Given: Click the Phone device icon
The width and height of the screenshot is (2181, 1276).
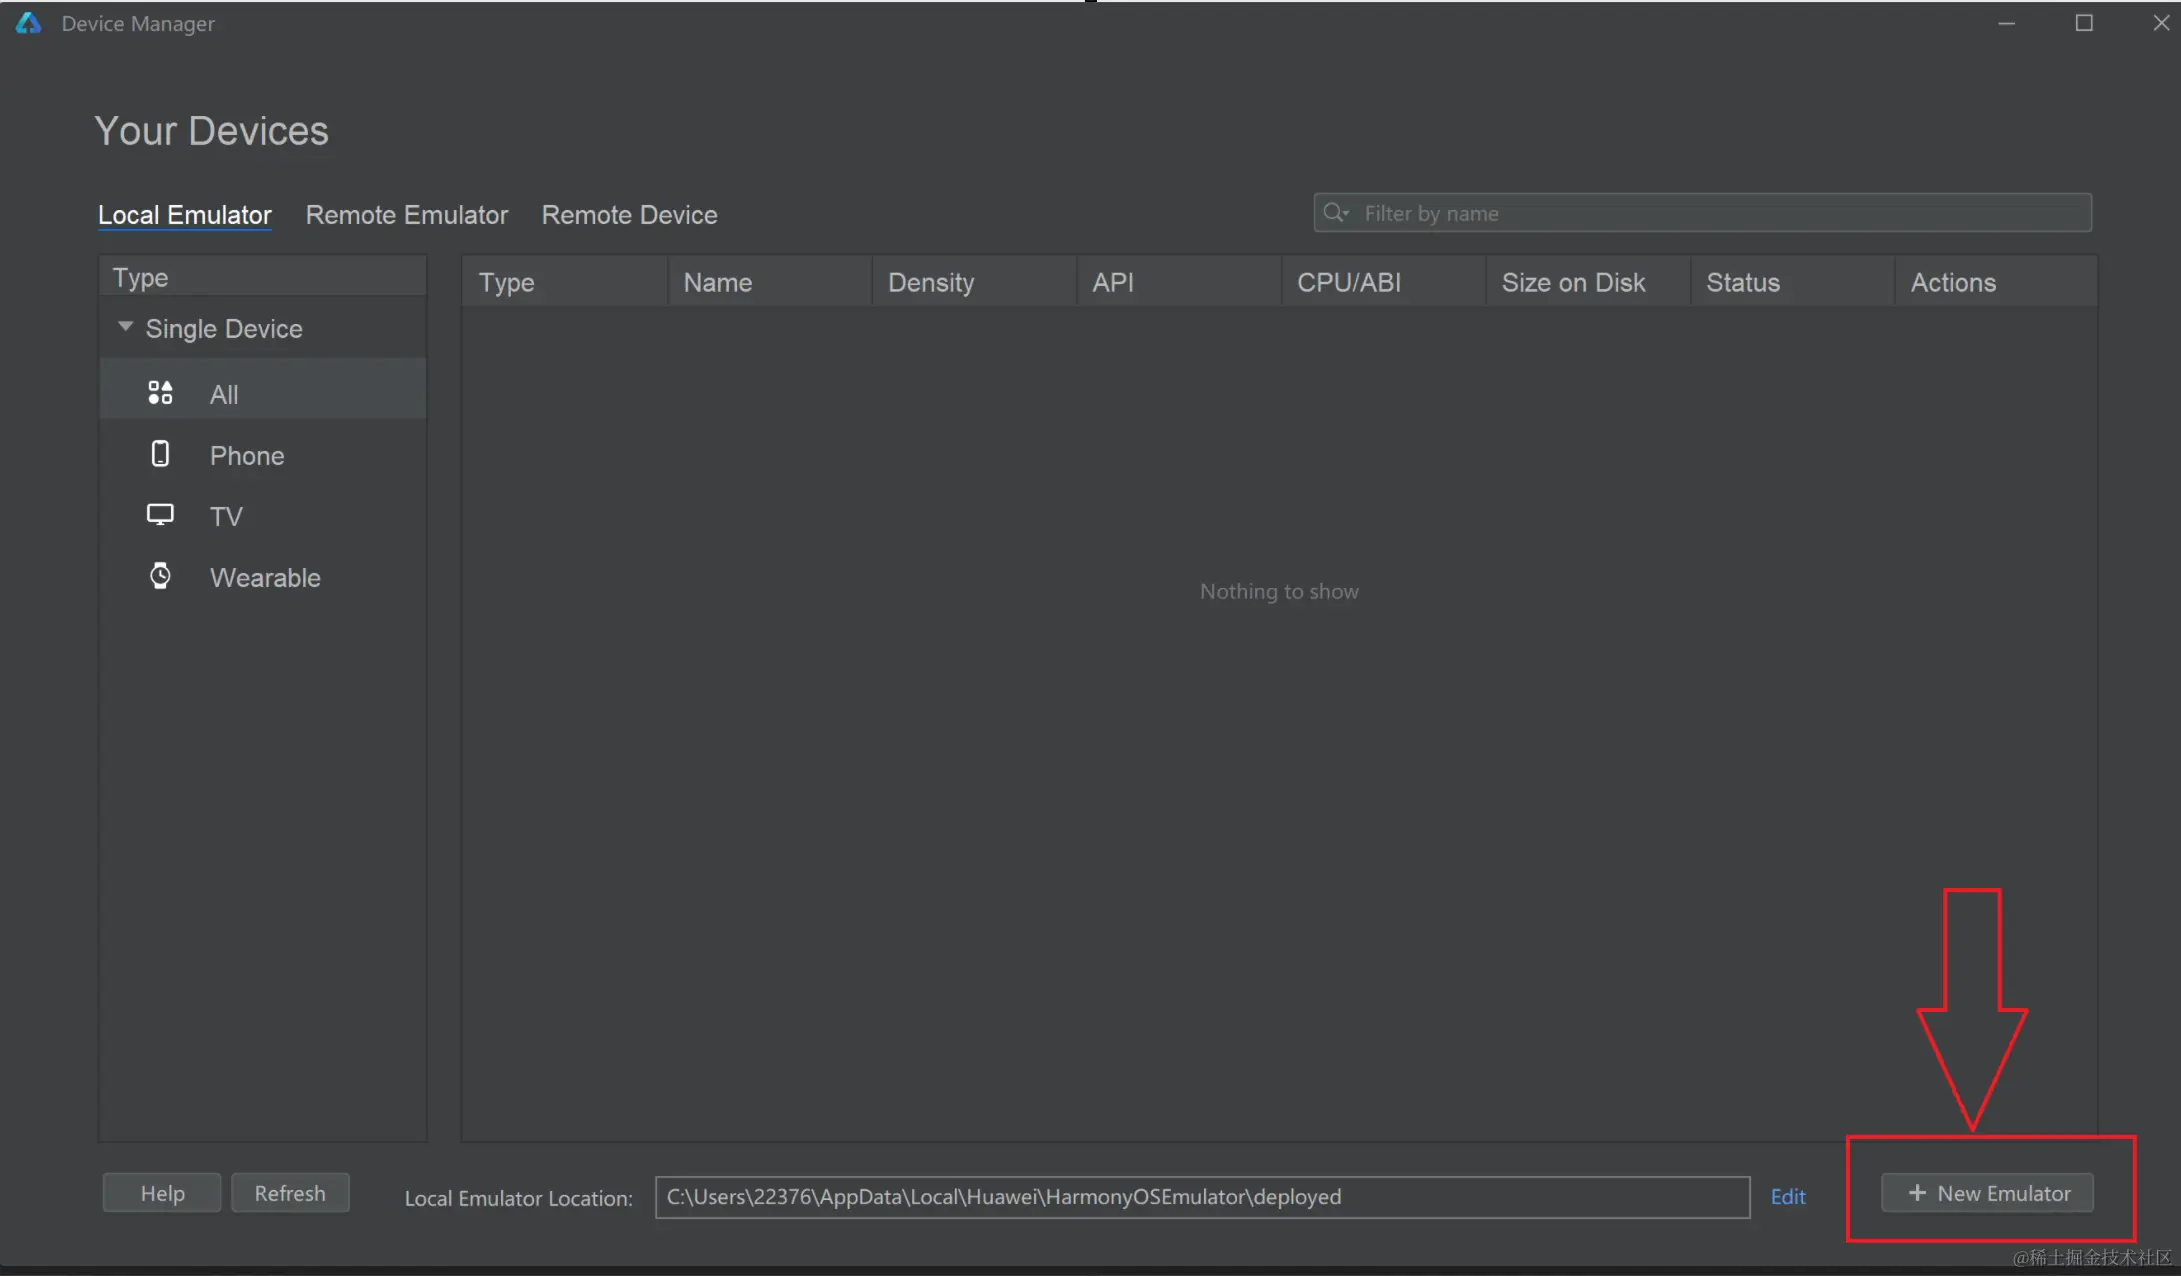Looking at the screenshot, I should (x=160, y=454).
